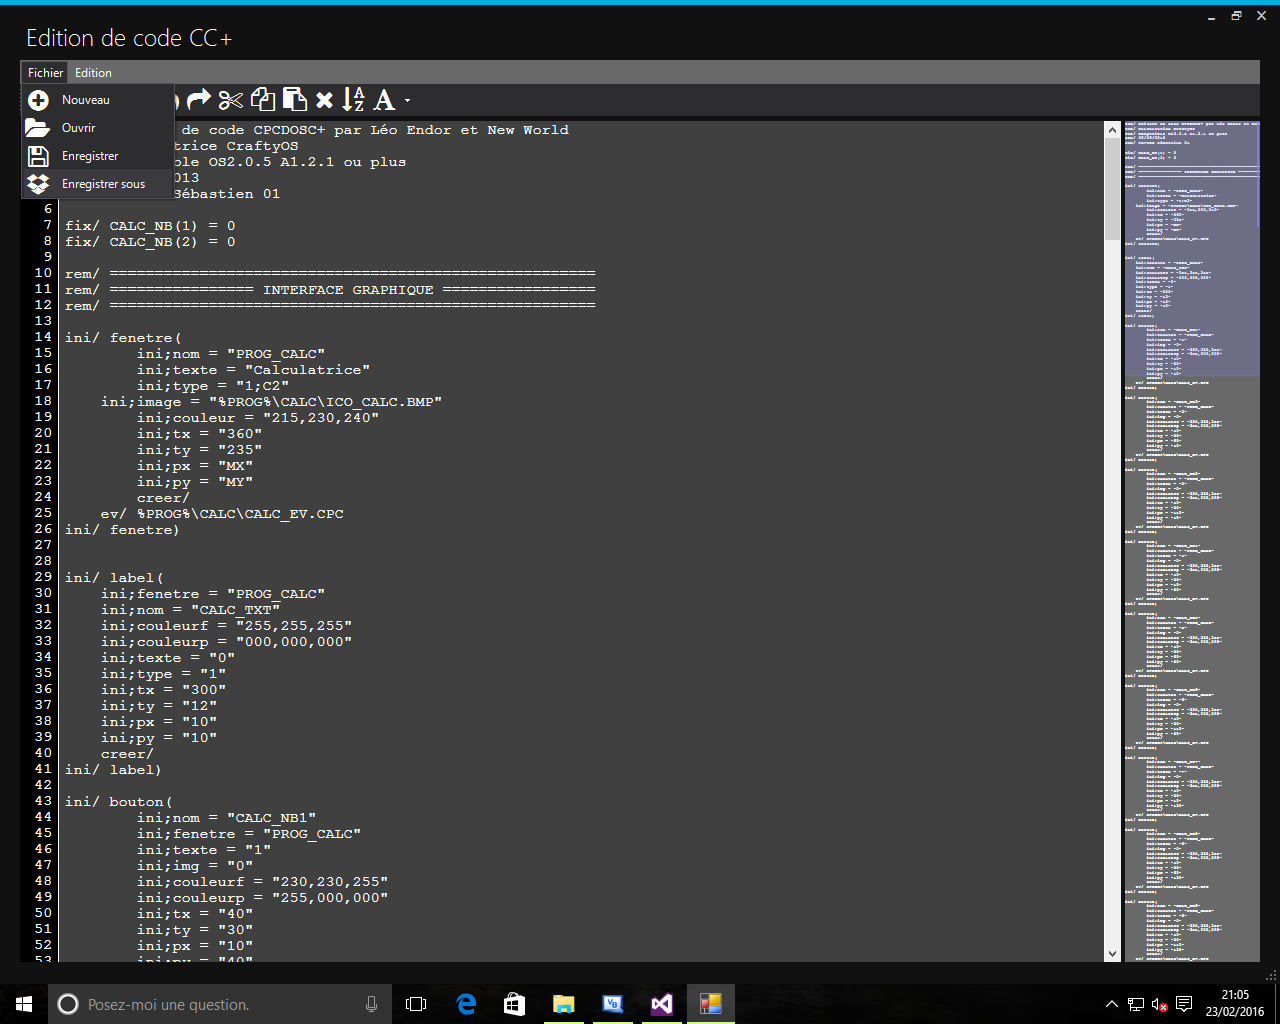Minimize the CC+ editor window
This screenshot has height=1024, width=1280.
(x=1211, y=16)
